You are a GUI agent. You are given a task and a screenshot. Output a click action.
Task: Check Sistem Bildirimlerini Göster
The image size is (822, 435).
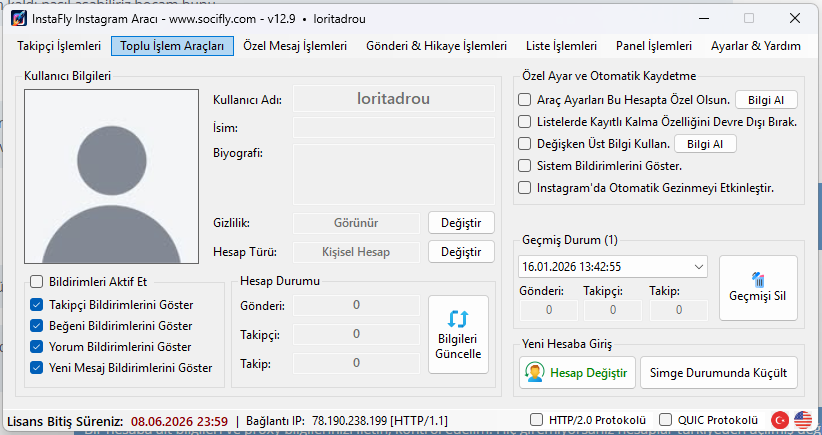524,166
